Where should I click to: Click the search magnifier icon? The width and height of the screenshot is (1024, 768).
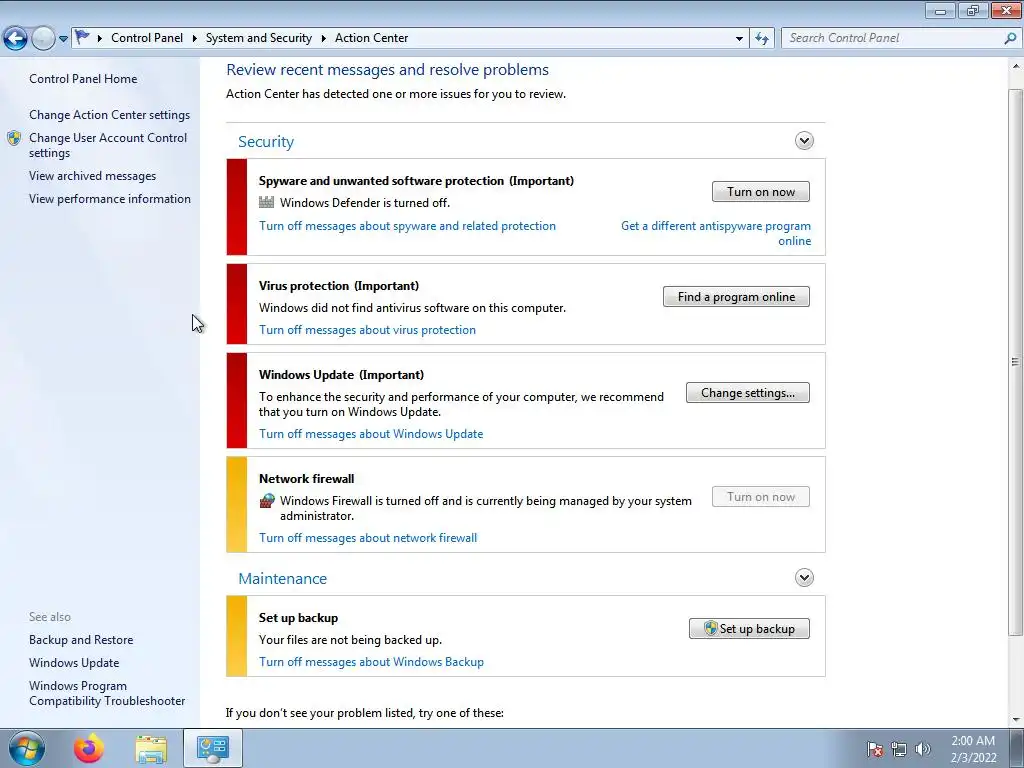pyautogui.click(x=1010, y=38)
